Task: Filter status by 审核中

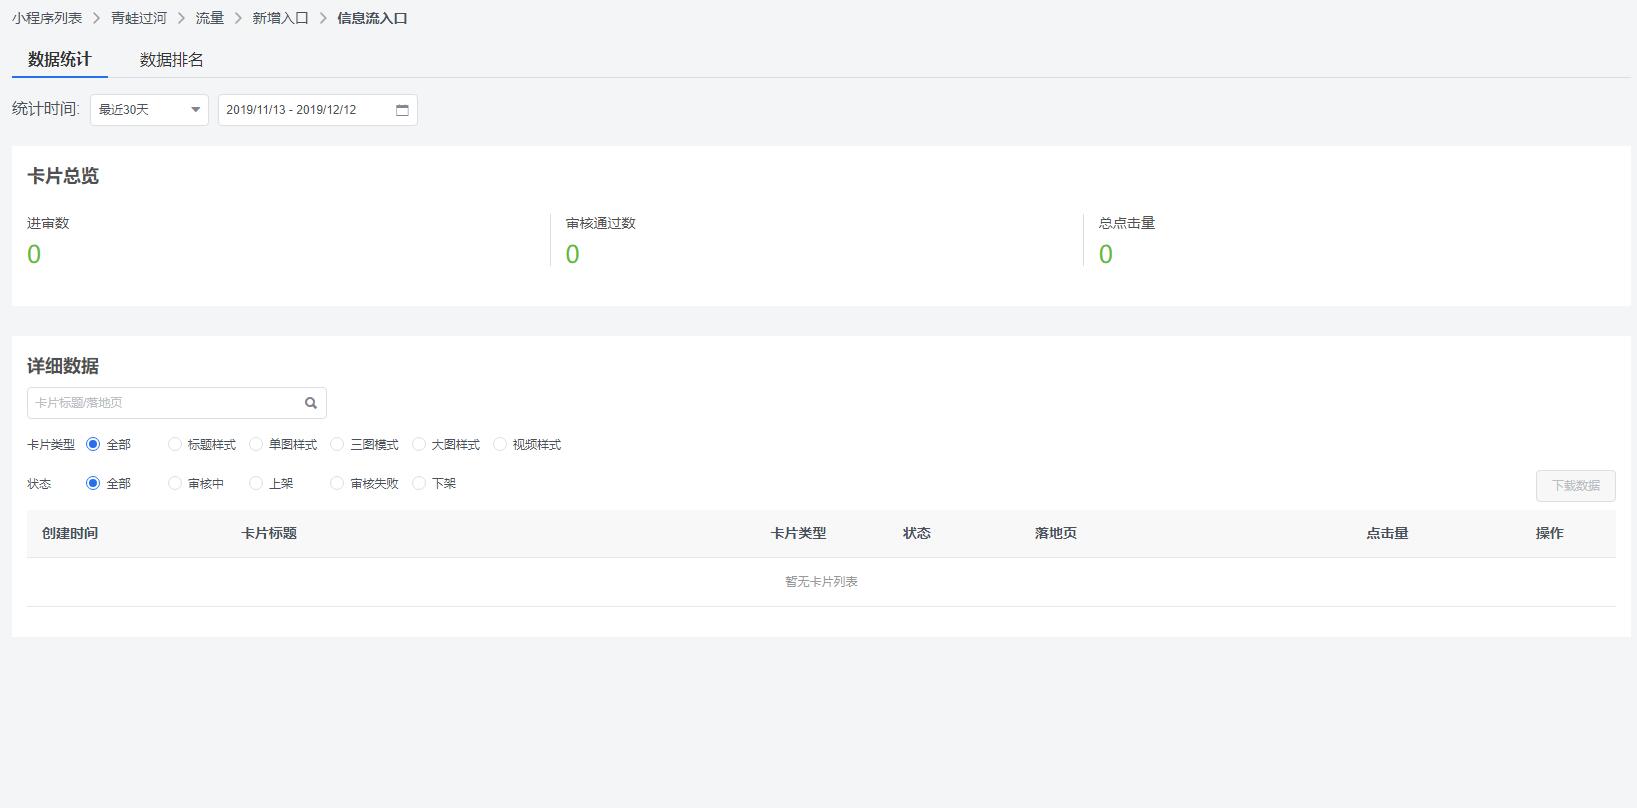Action: point(175,484)
